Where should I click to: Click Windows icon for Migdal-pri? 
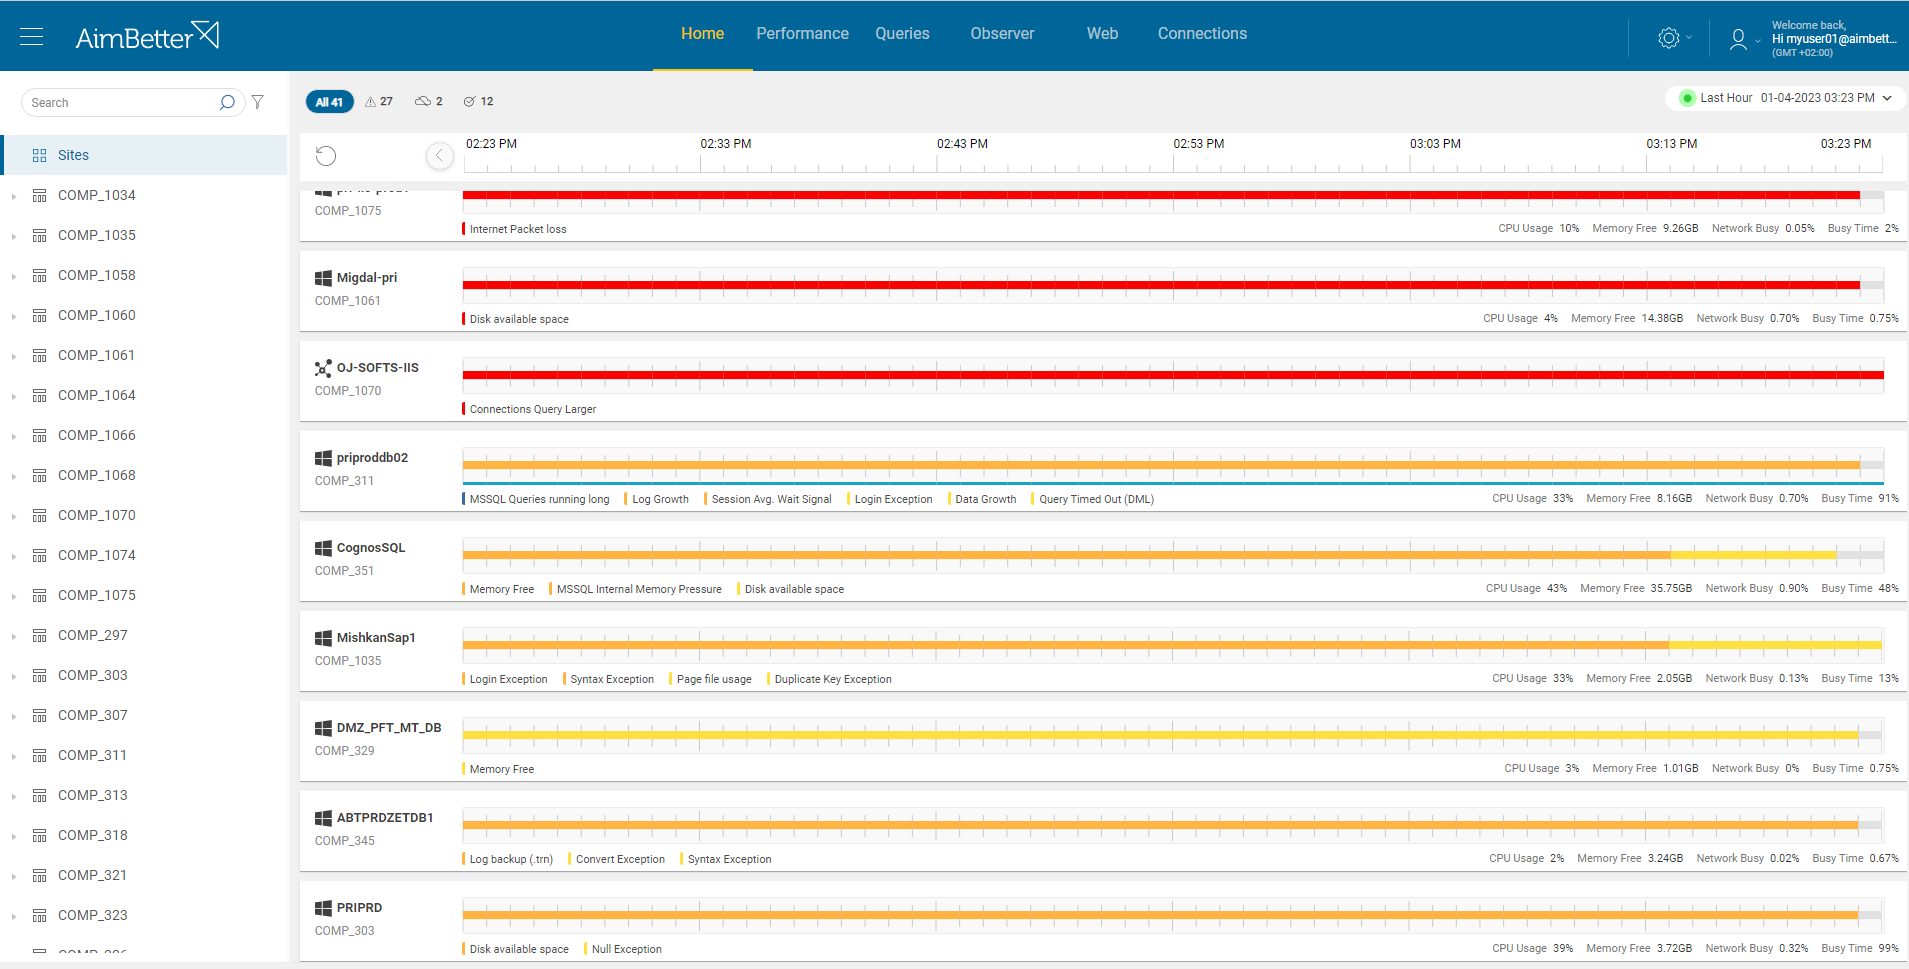(323, 278)
